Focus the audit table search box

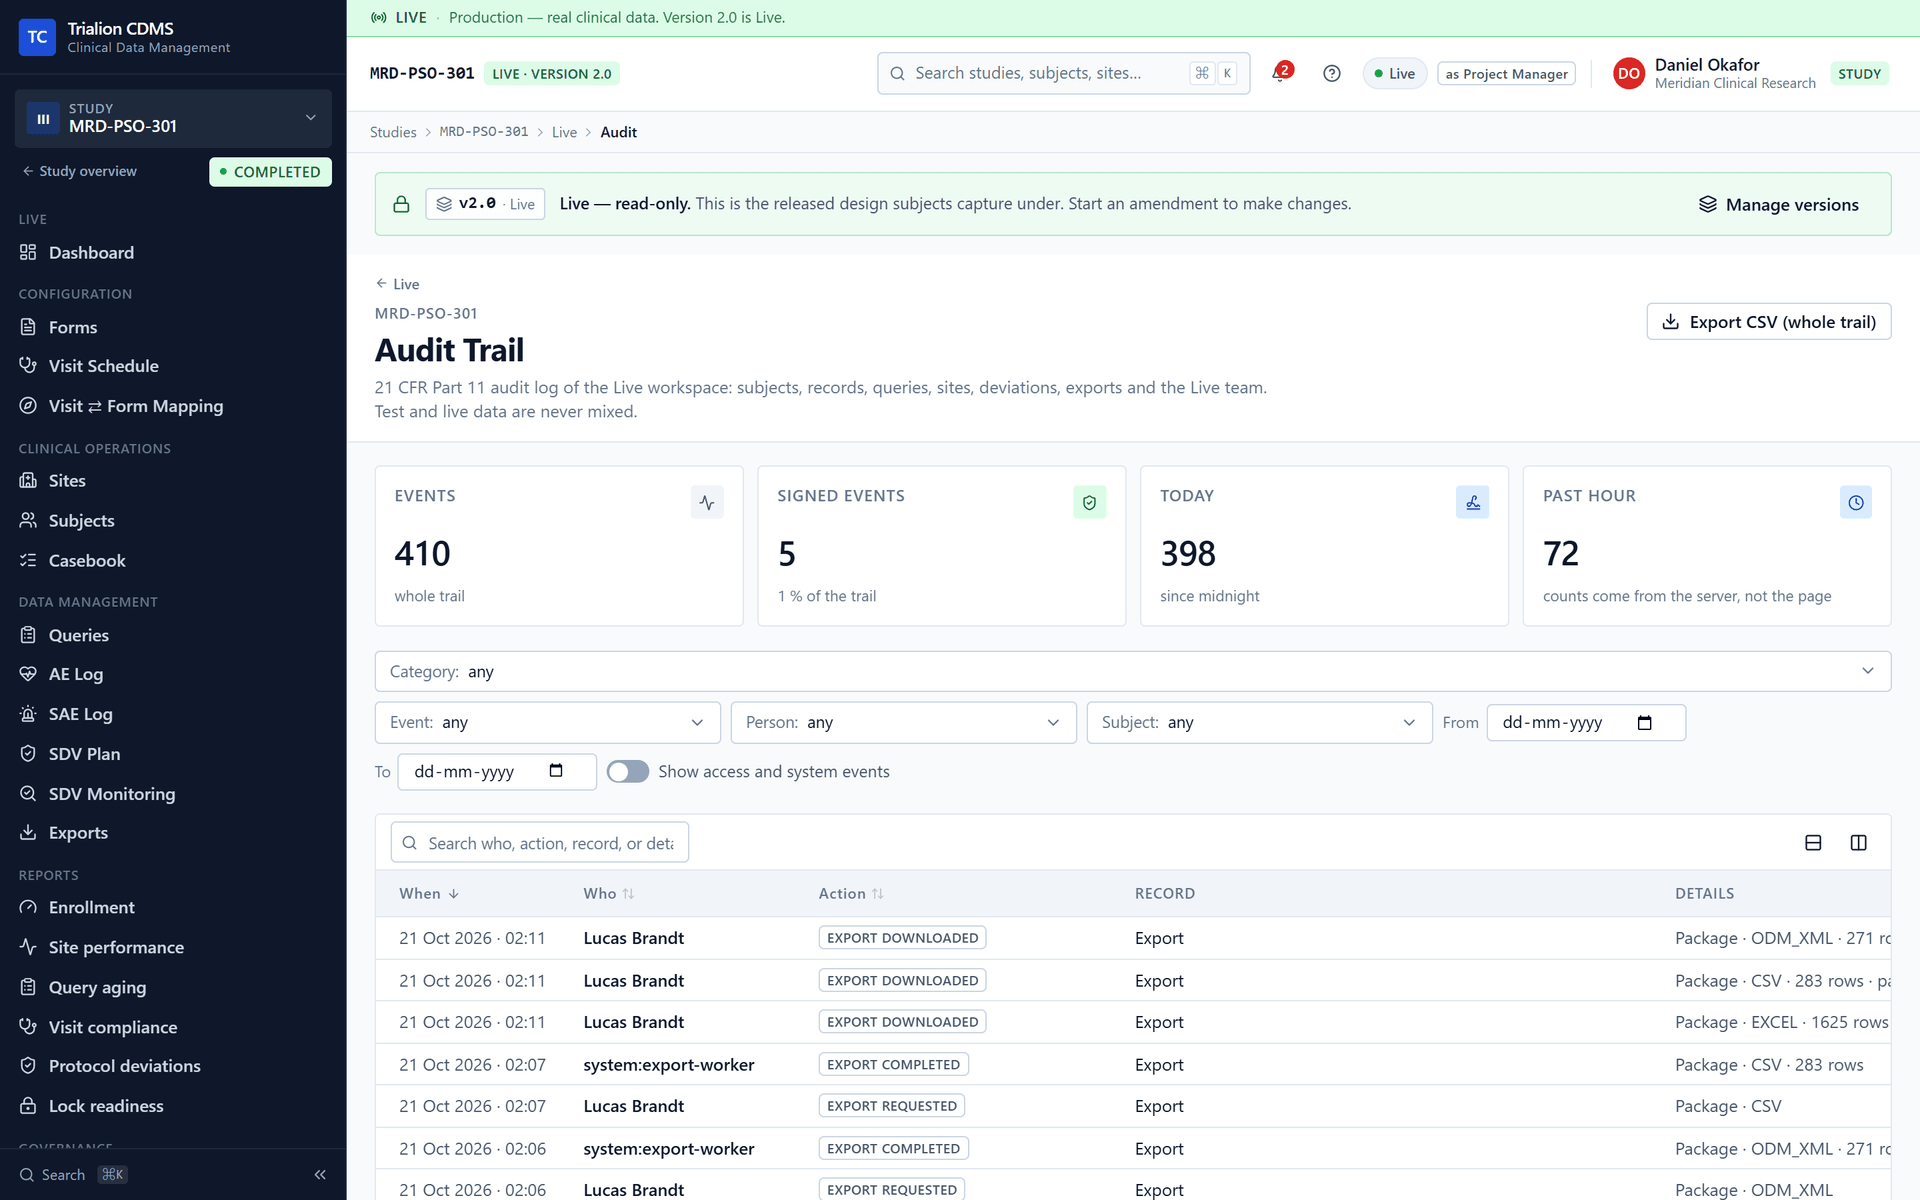[539, 843]
